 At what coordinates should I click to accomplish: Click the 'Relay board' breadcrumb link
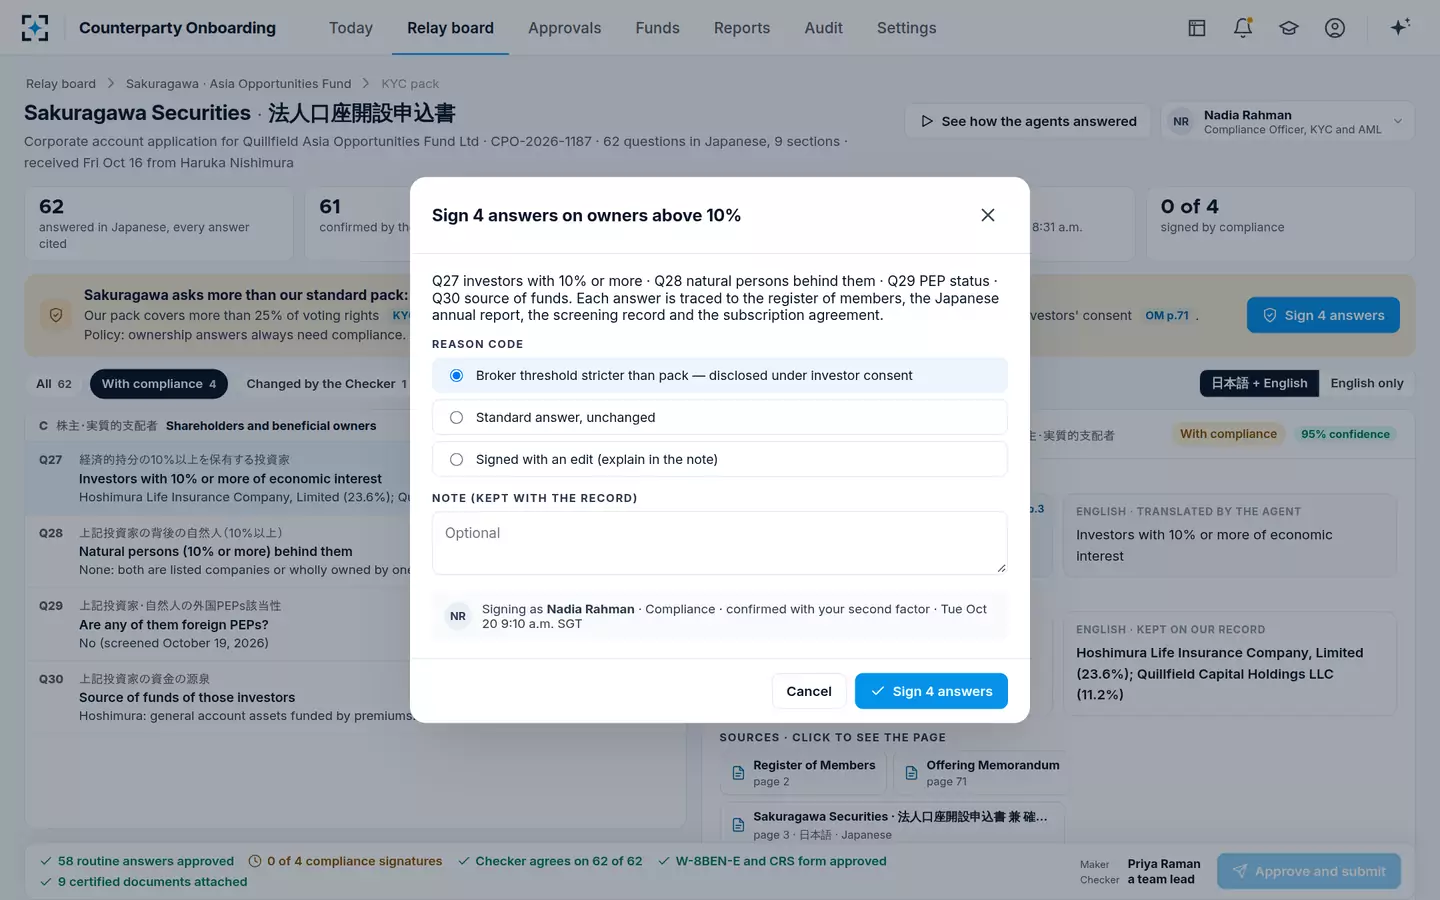(61, 84)
